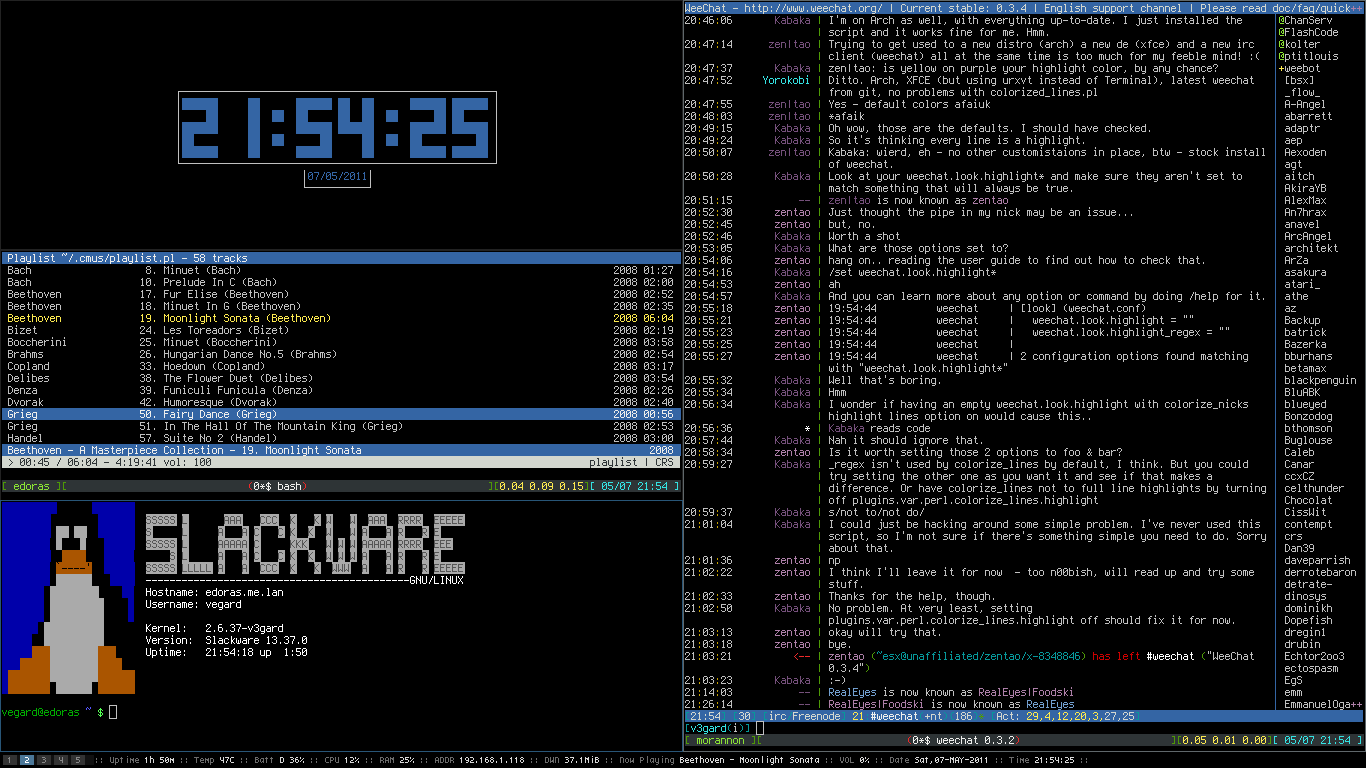This screenshot has height=768, width=1366.
Task: Click cmus playback position 00:45 / 06:04
Action: pyautogui.click(x=59, y=462)
